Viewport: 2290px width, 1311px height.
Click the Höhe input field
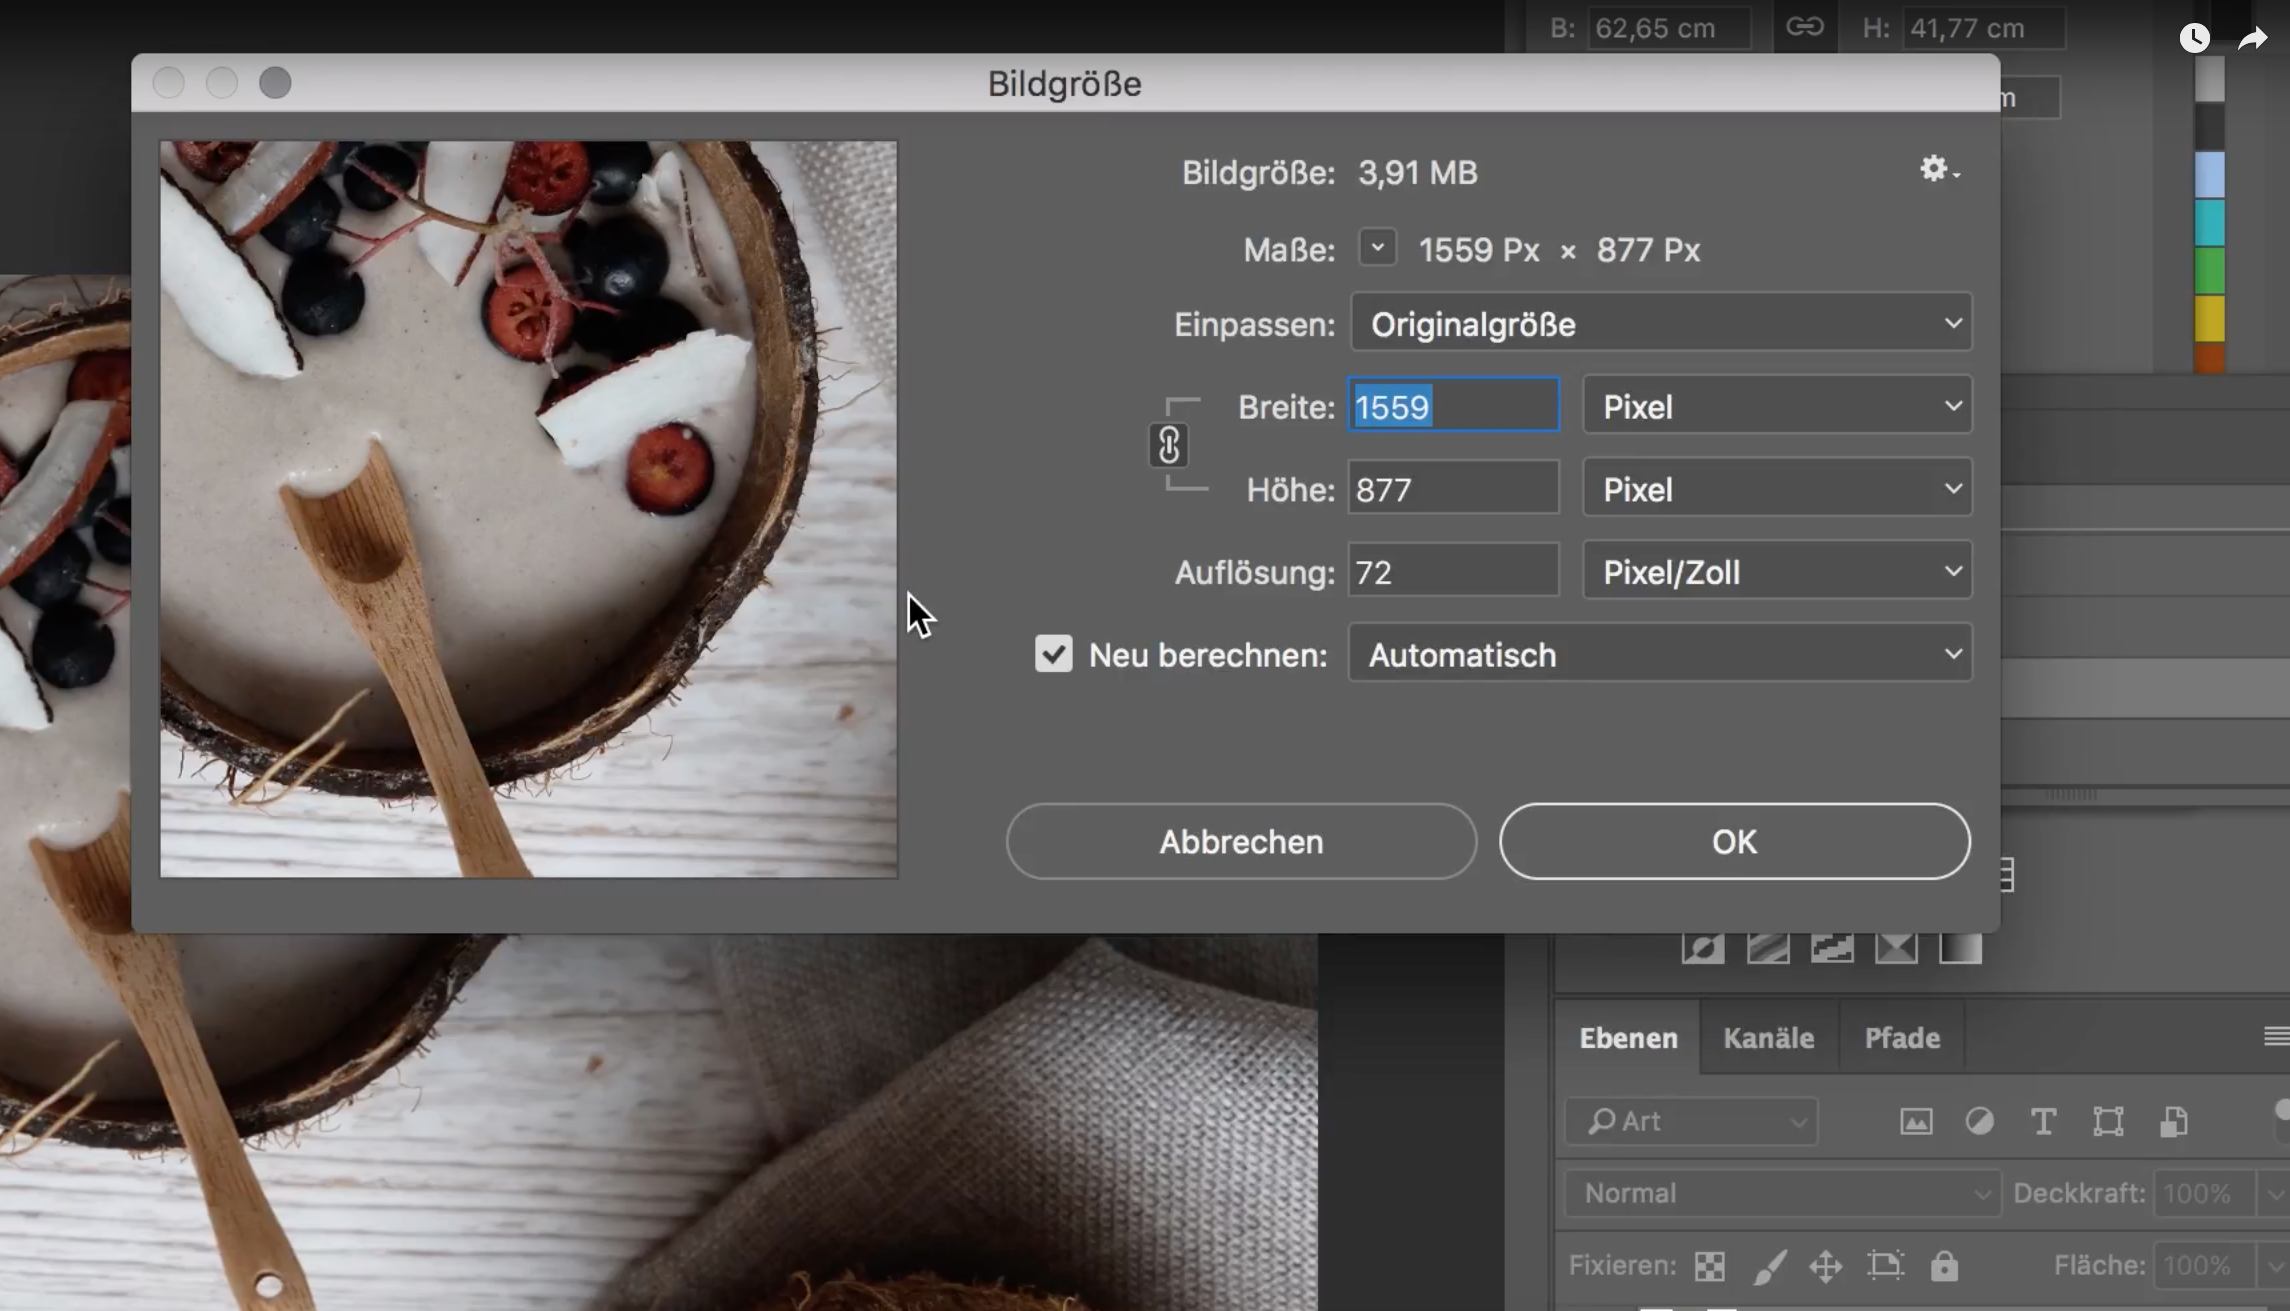tap(1452, 490)
